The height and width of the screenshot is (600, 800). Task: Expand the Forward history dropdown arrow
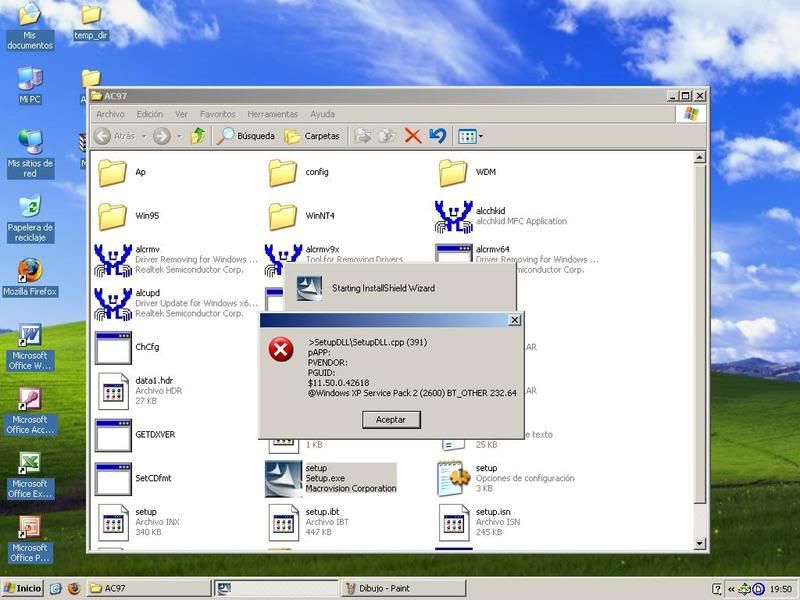[x=179, y=136]
